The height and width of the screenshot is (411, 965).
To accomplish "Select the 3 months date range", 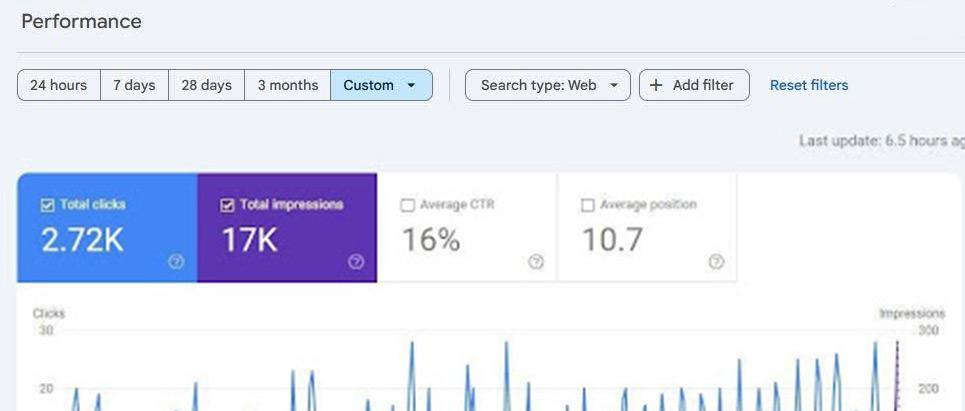I will click(x=288, y=86).
